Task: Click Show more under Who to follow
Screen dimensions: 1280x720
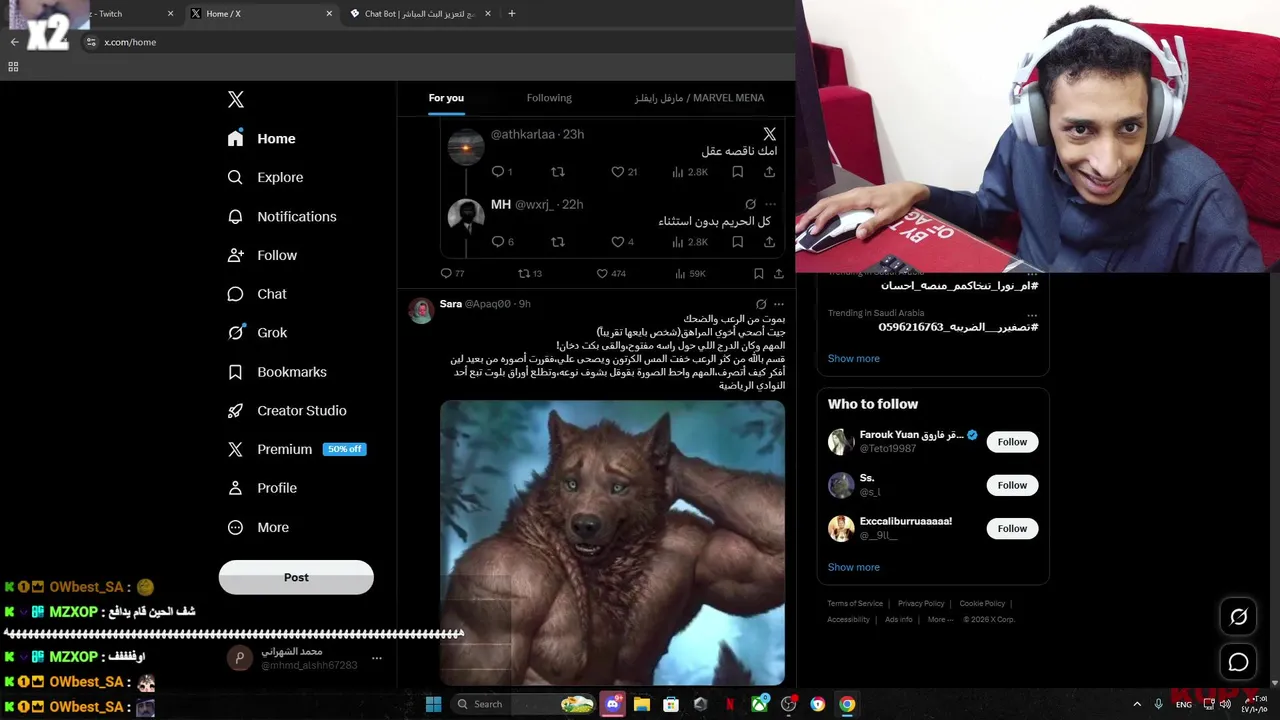Action: (853, 567)
